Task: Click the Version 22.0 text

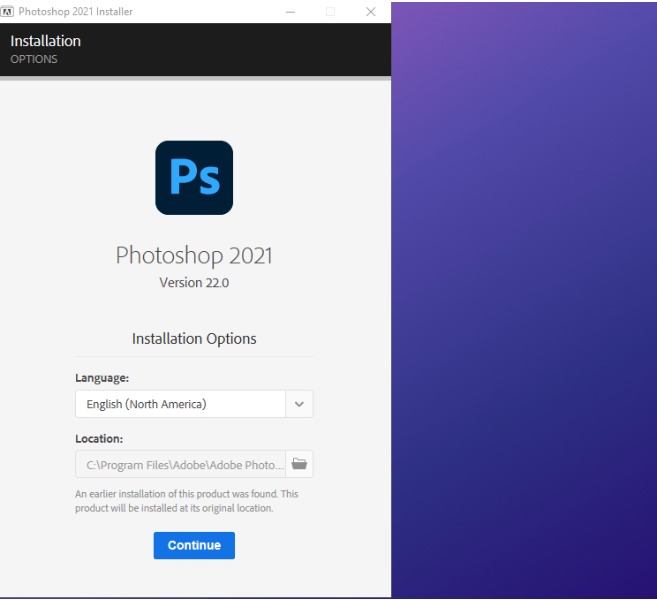Action: 194,283
